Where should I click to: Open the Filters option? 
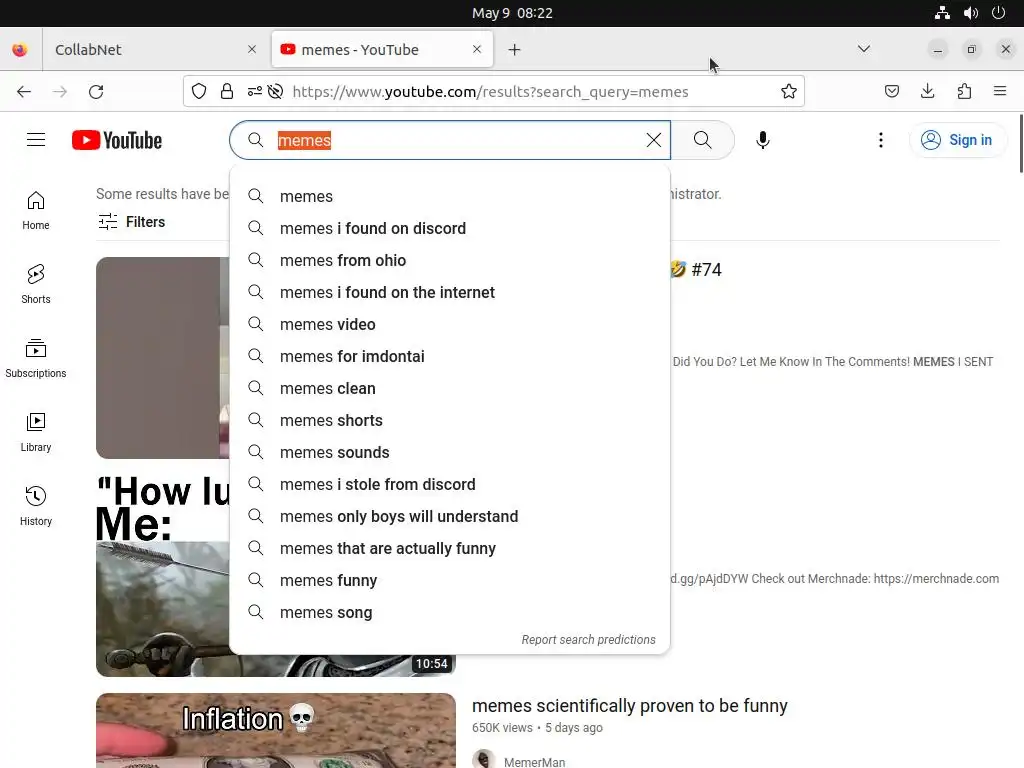click(132, 222)
